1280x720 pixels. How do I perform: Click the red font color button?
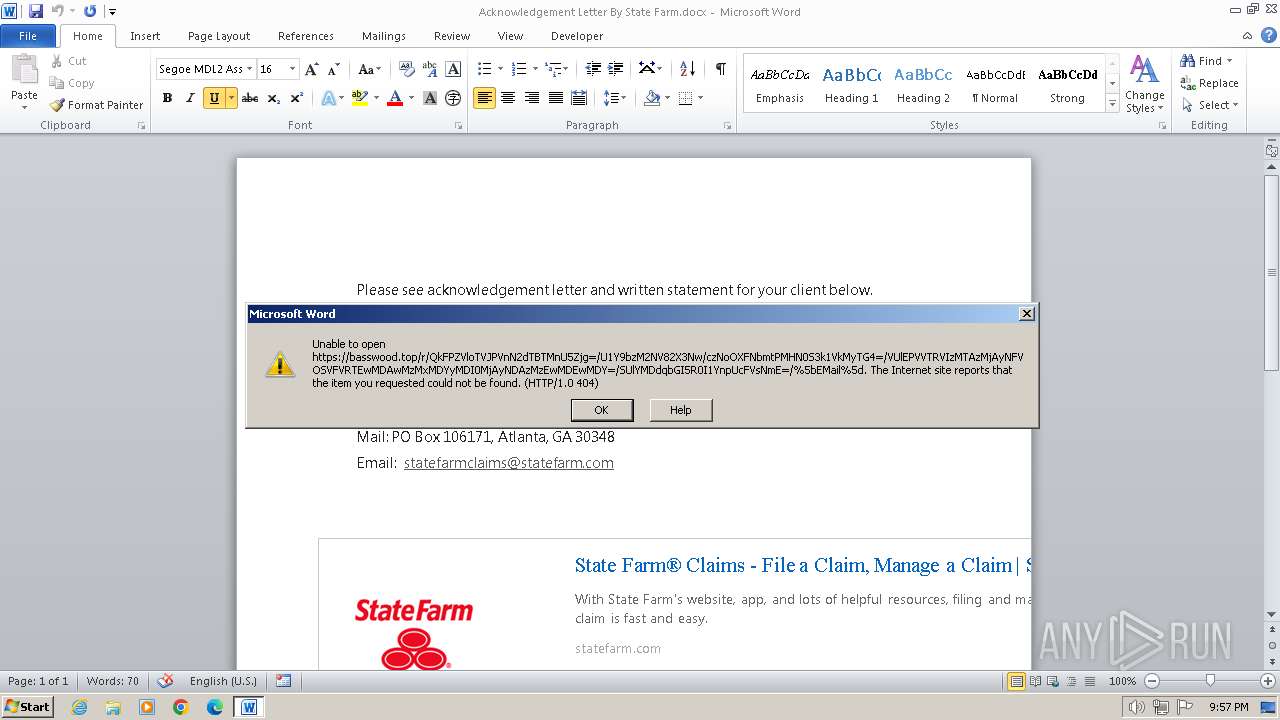[x=394, y=98]
